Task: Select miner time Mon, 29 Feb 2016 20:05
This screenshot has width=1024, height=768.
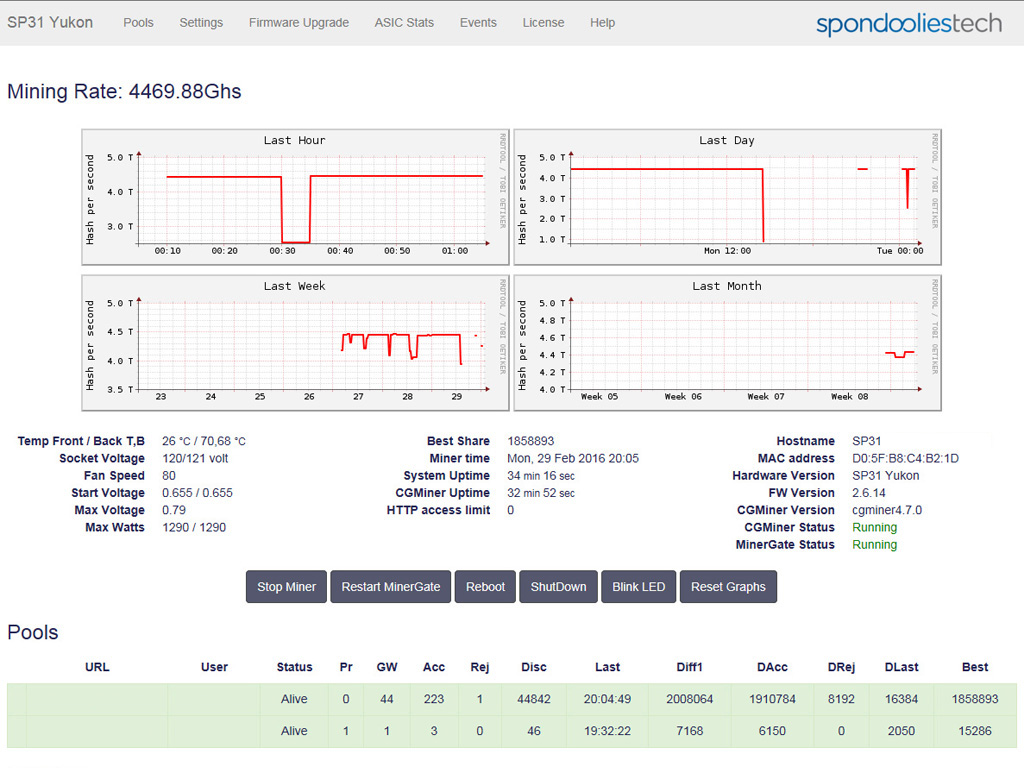Action: [x=573, y=458]
